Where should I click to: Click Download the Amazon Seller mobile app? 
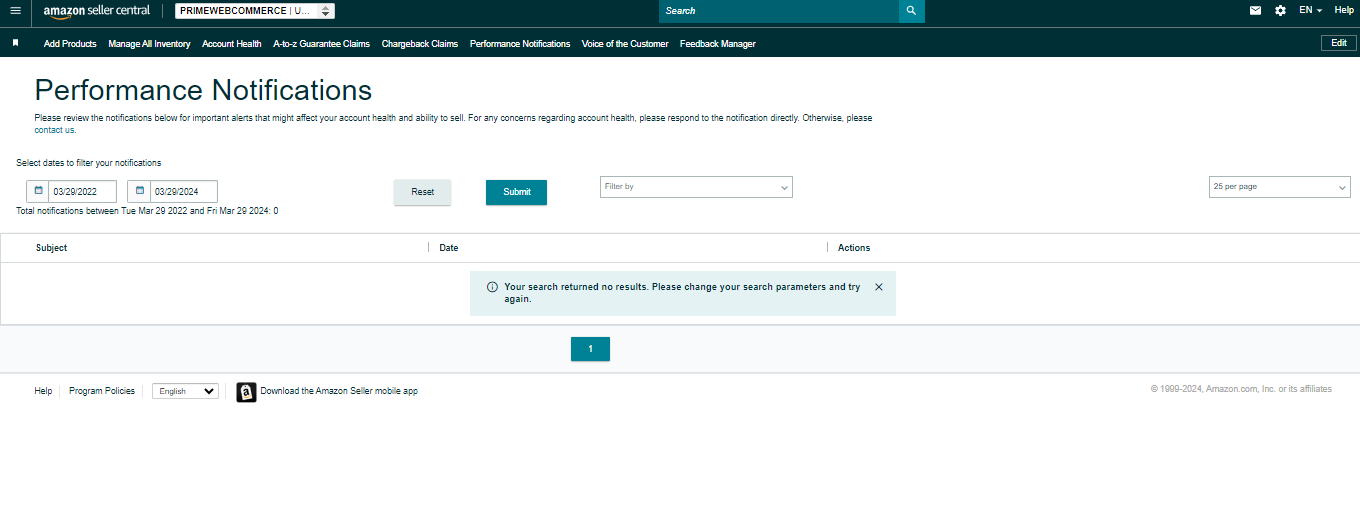tap(339, 391)
